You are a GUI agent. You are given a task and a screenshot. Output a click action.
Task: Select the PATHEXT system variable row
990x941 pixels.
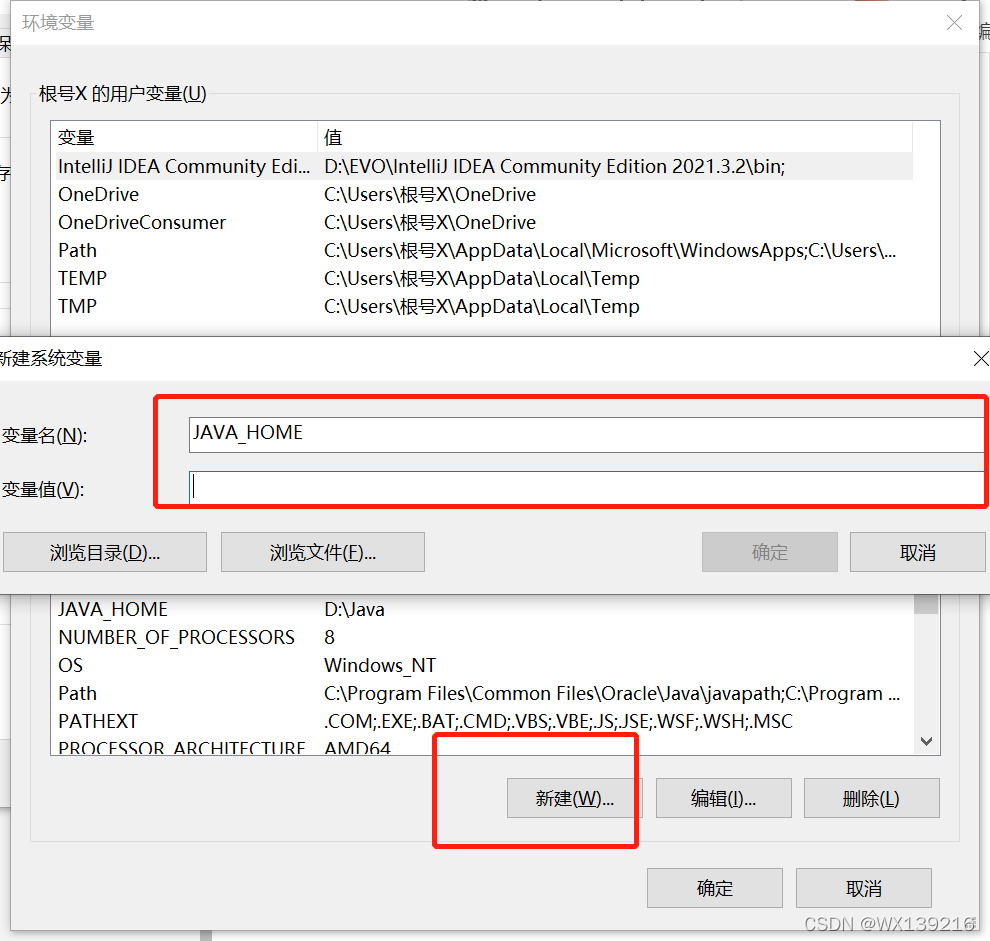coord(484,721)
